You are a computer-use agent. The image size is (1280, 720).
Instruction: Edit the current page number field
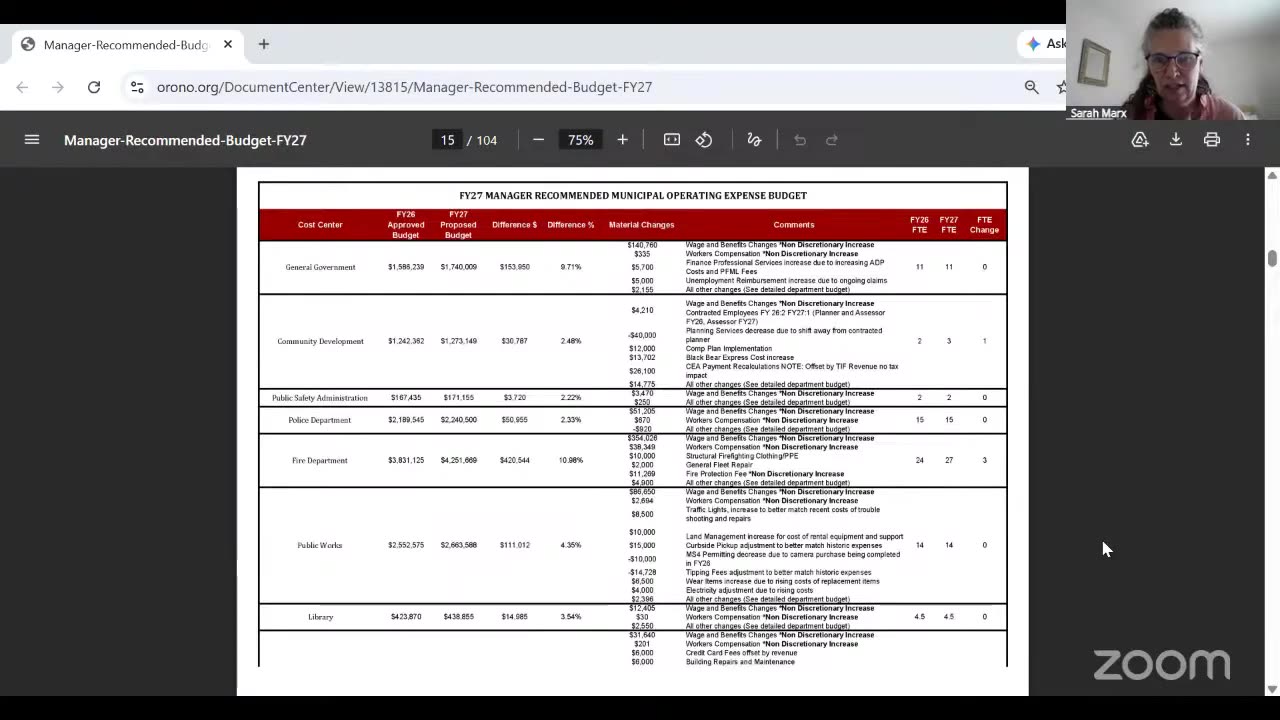[447, 140]
